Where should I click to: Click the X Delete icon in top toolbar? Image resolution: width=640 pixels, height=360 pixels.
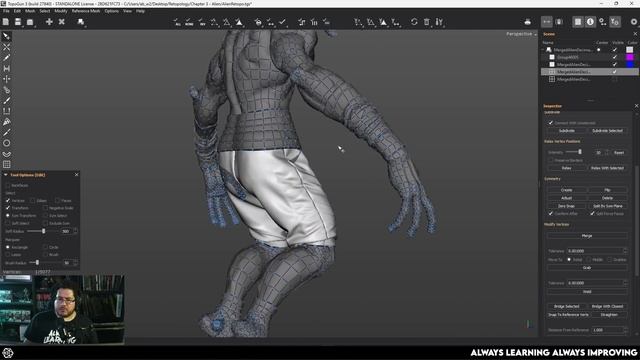click(x=61, y=22)
